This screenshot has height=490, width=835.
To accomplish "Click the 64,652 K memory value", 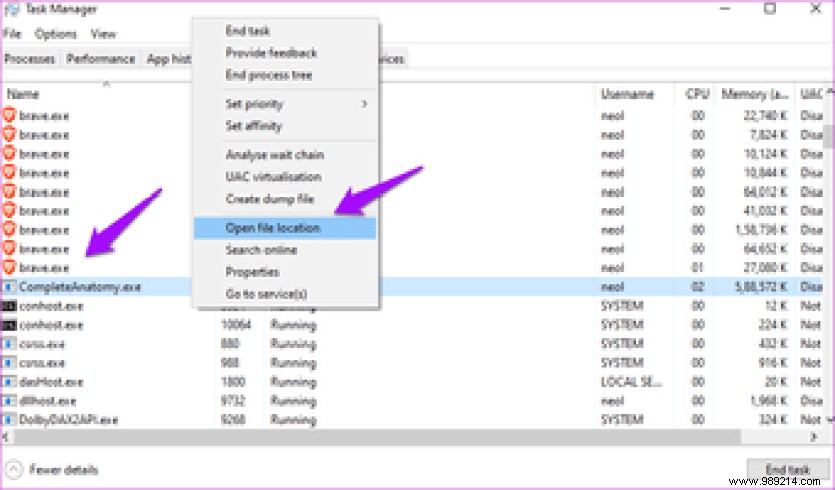I will (x=766, y=249).
